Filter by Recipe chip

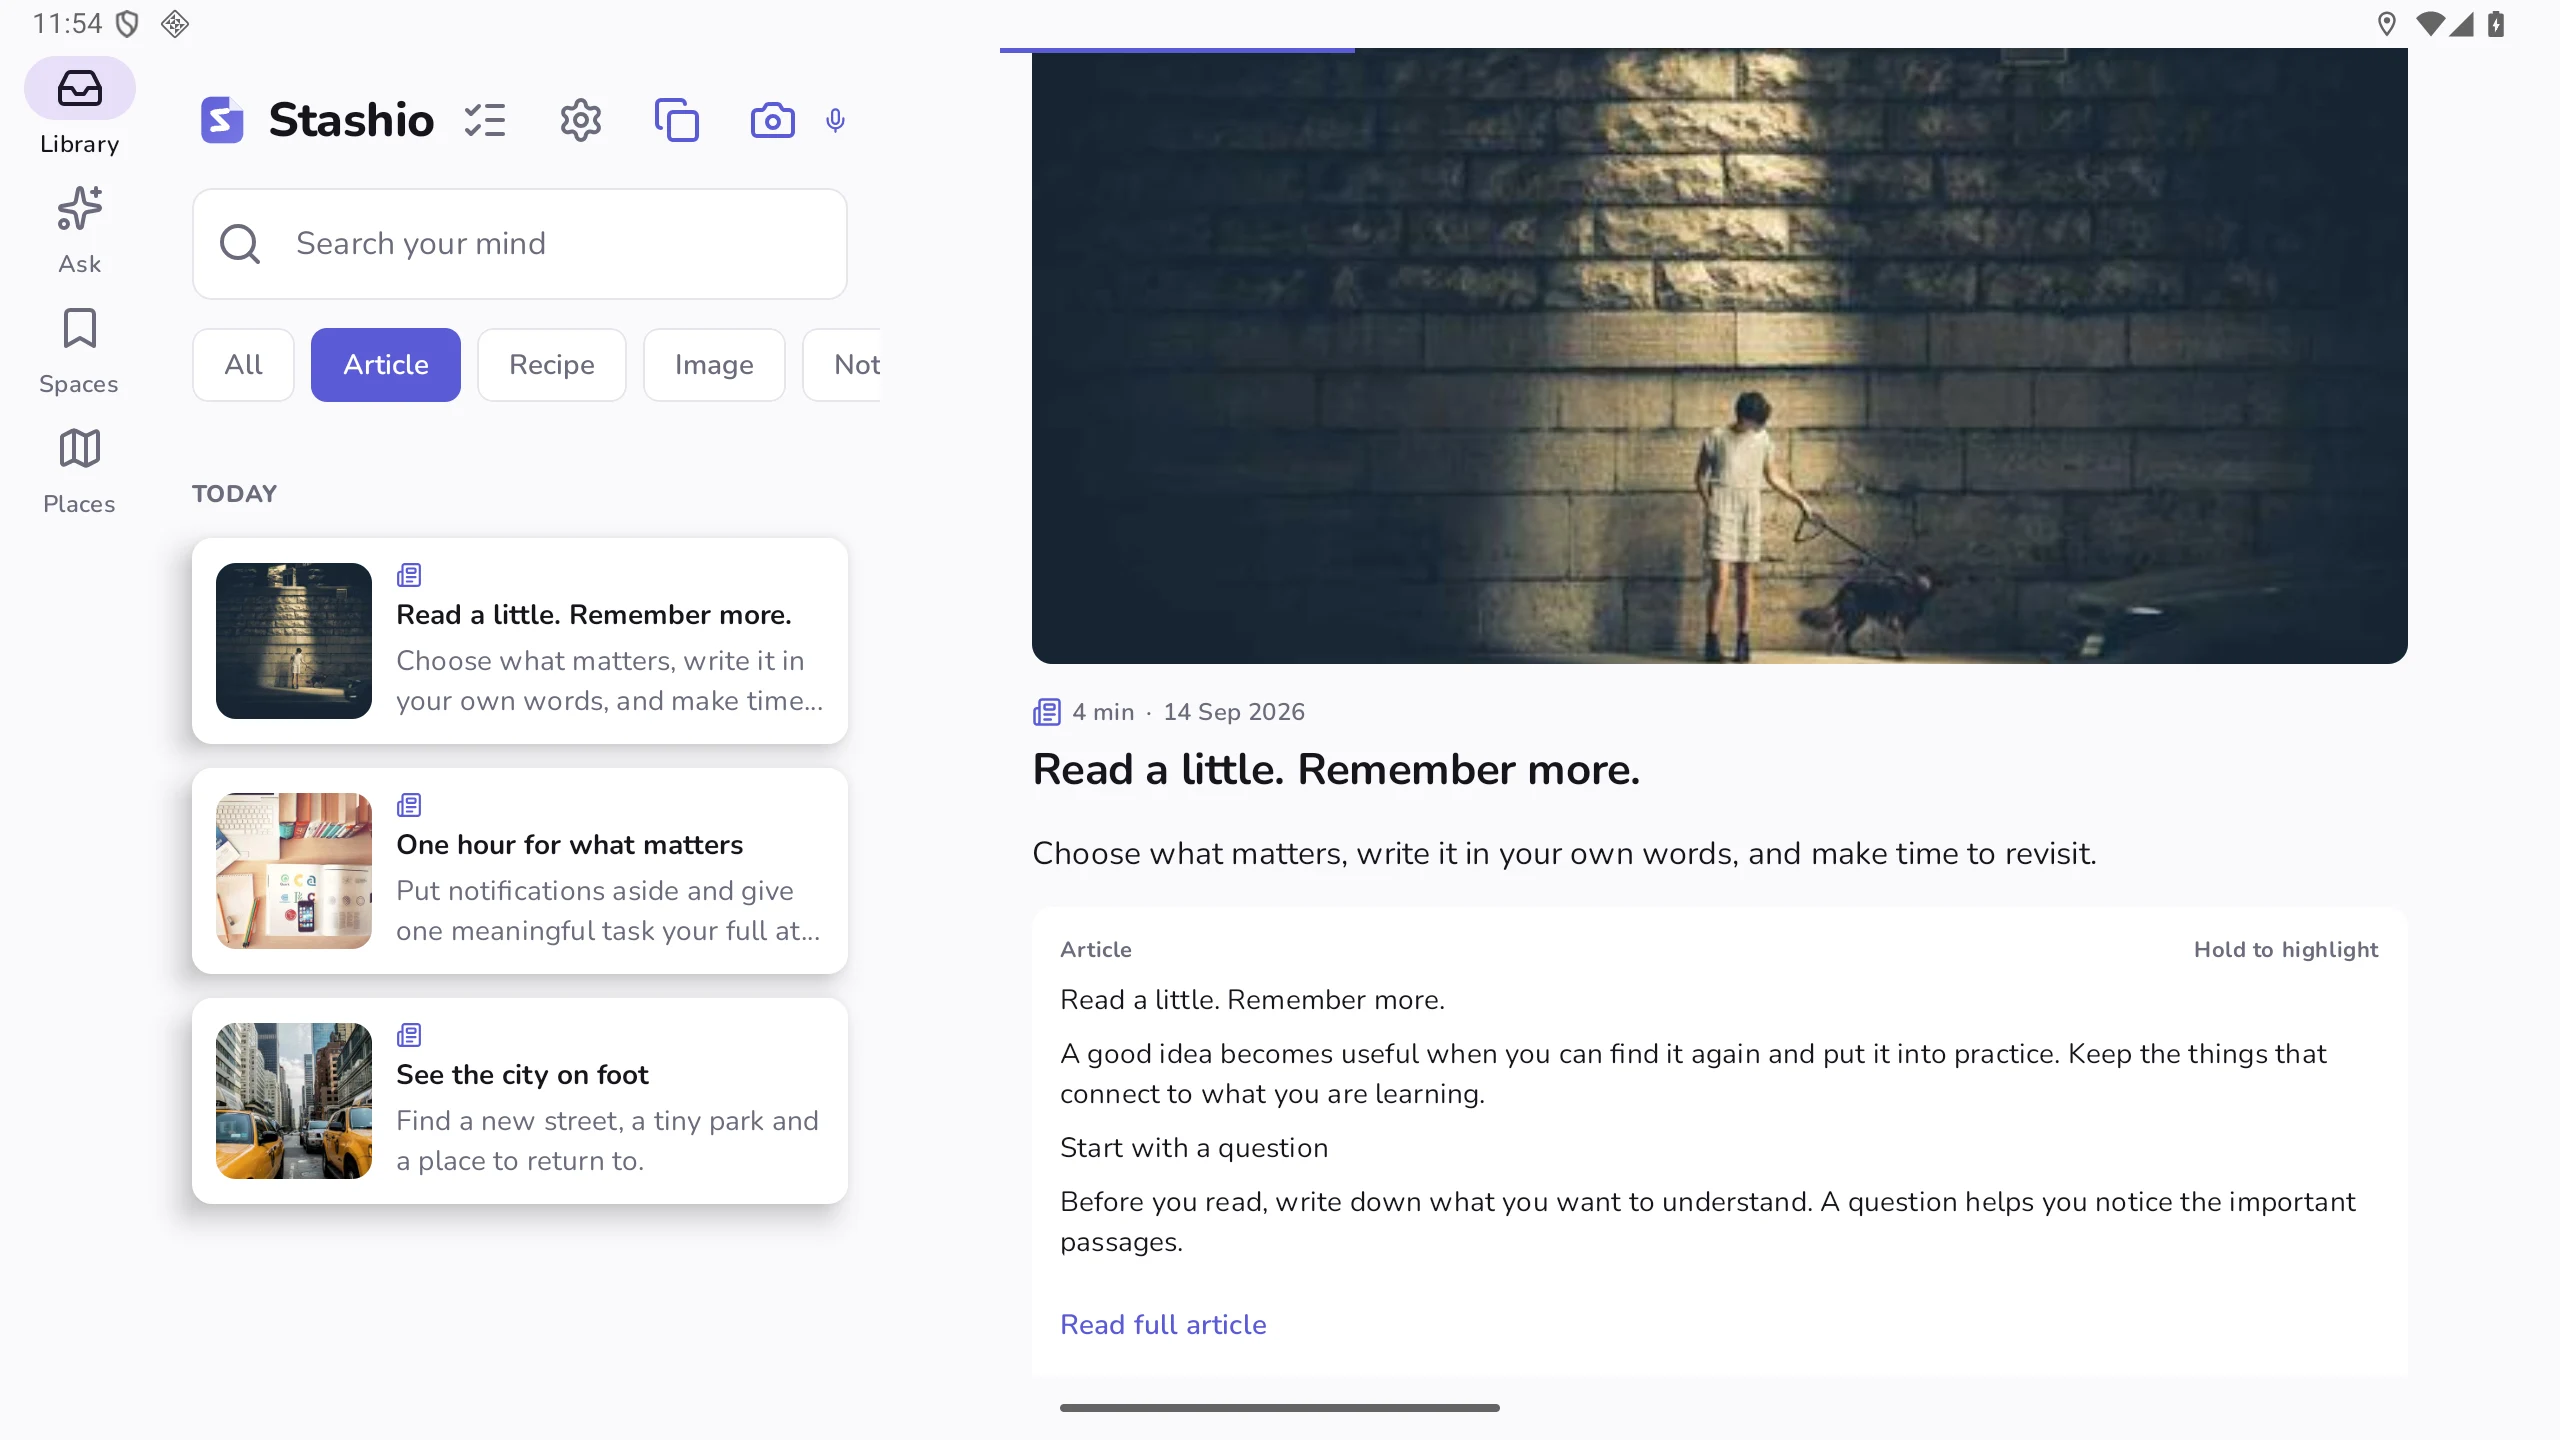pos(552,365)
